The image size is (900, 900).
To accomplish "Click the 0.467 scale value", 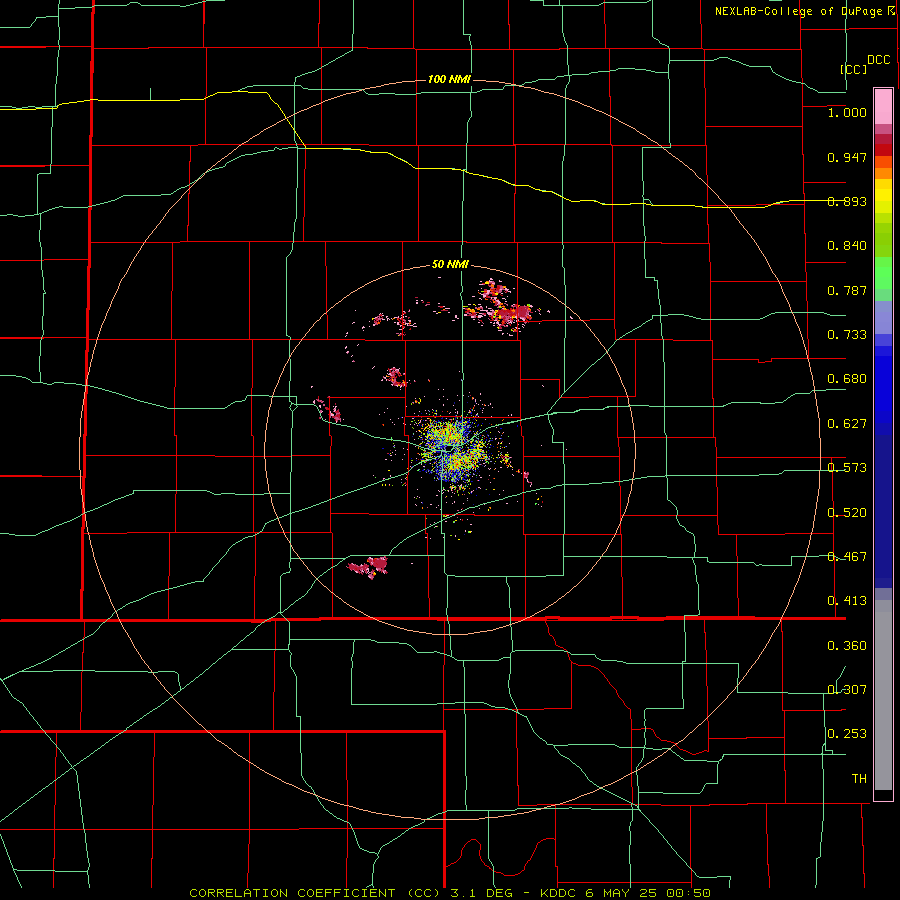I will point(847,557).
